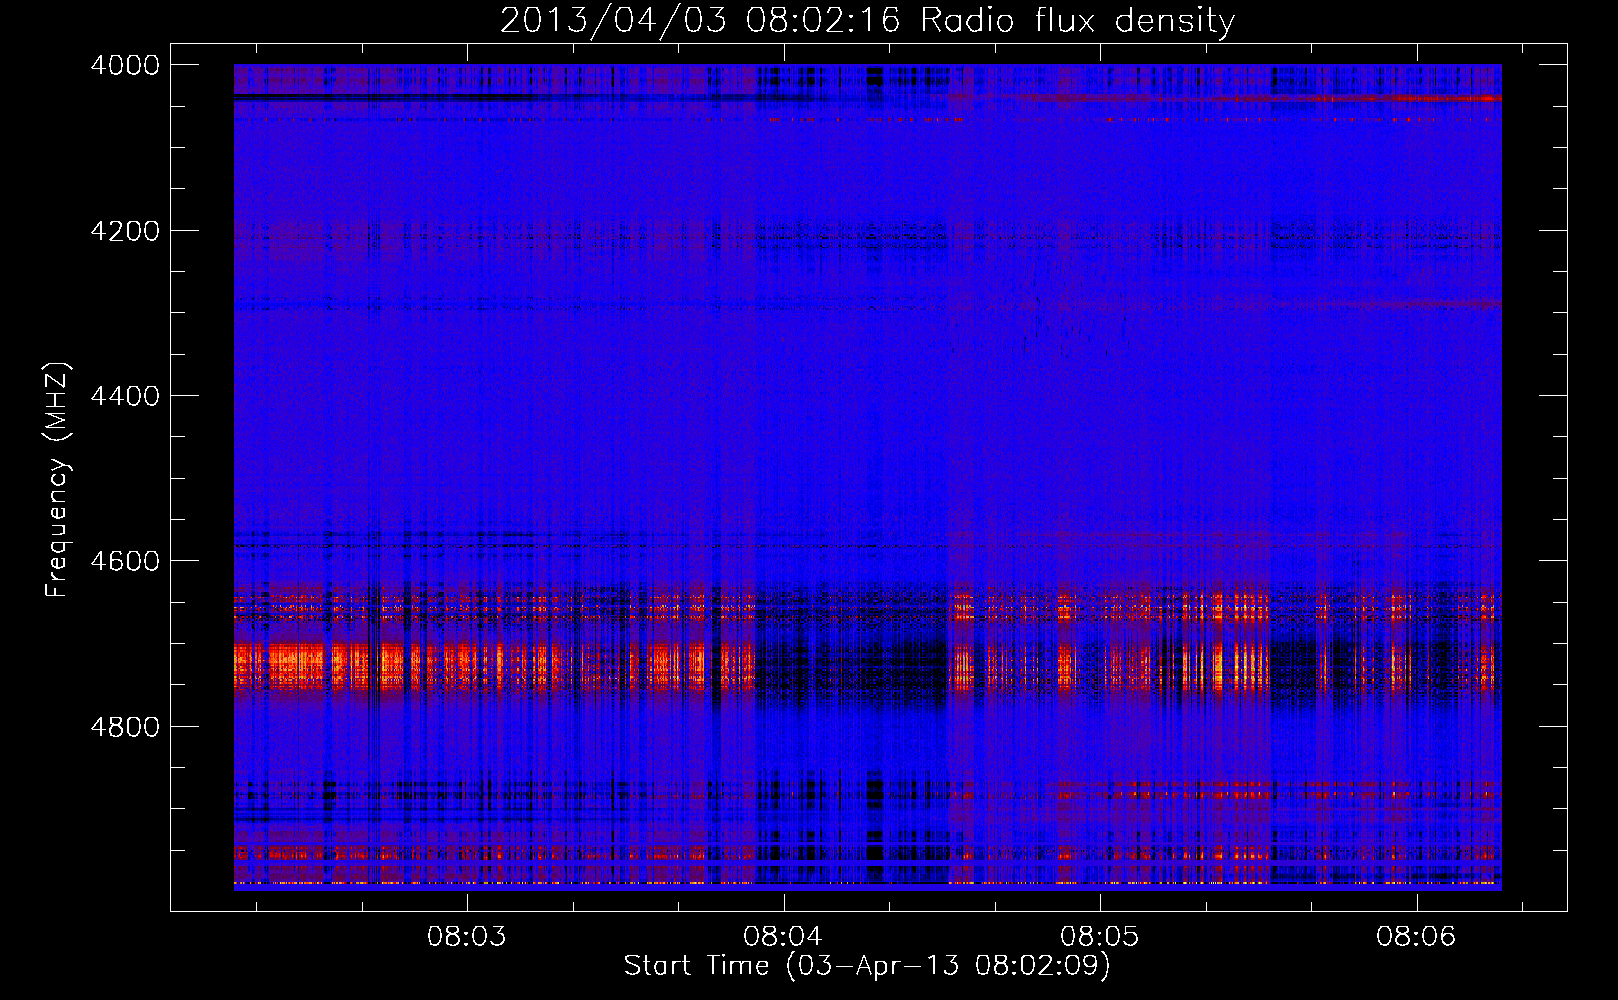The height and width of the screenshot is (1000, 1618).
Task: Click the 4000 frequency axis label
Action: coord(125,65)
